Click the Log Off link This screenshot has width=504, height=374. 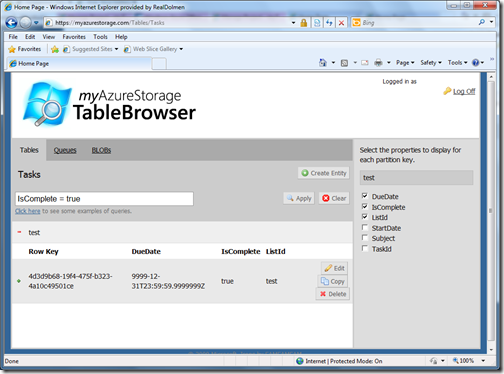pyautogui.click(x=464, y=91)
